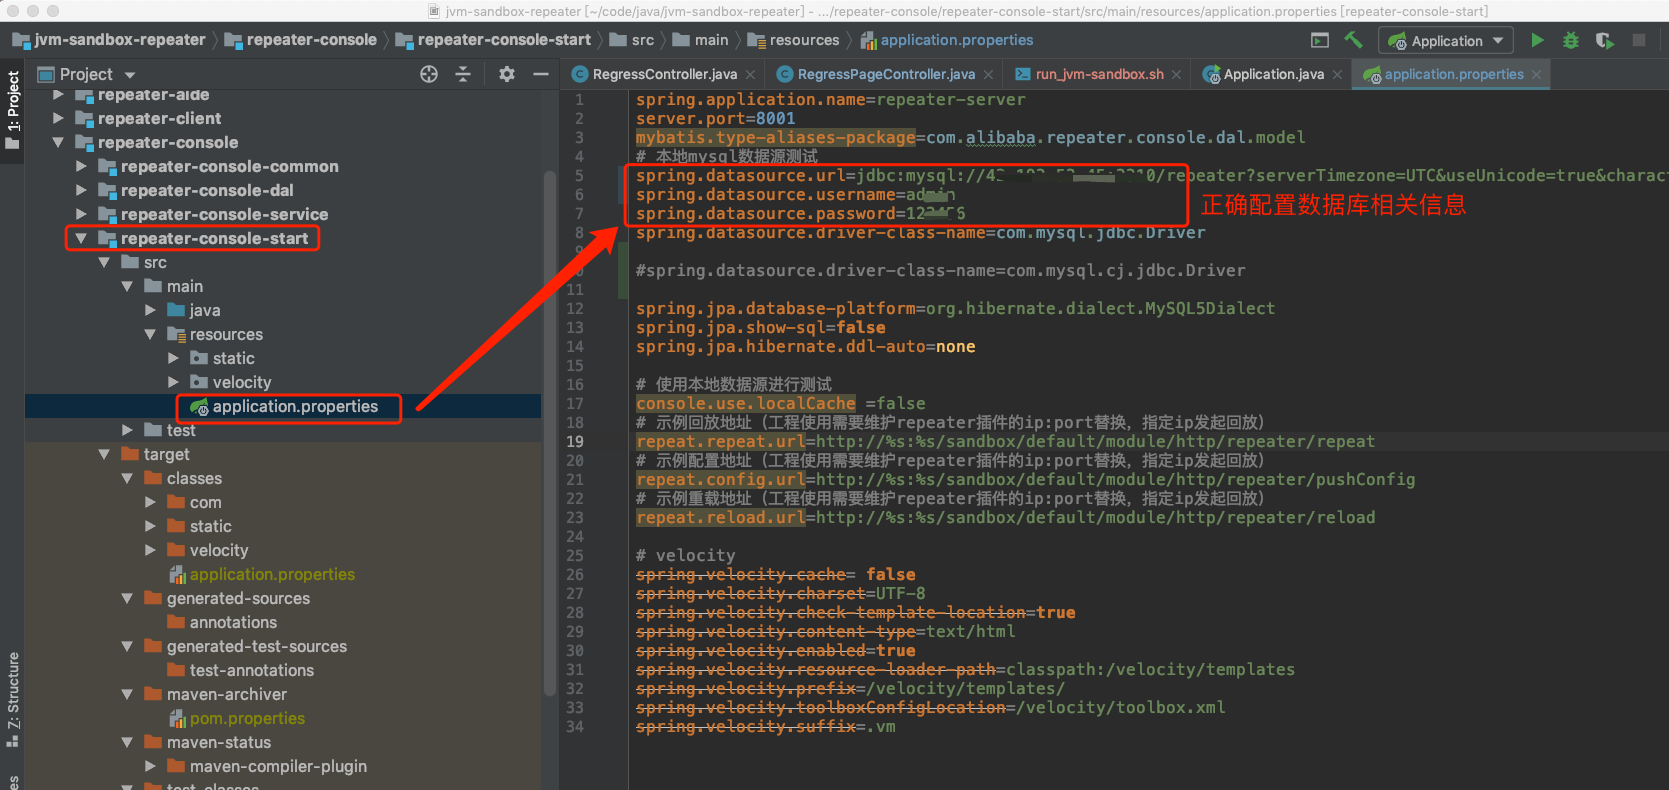Expand the repeater-client module

coord(58,118)
